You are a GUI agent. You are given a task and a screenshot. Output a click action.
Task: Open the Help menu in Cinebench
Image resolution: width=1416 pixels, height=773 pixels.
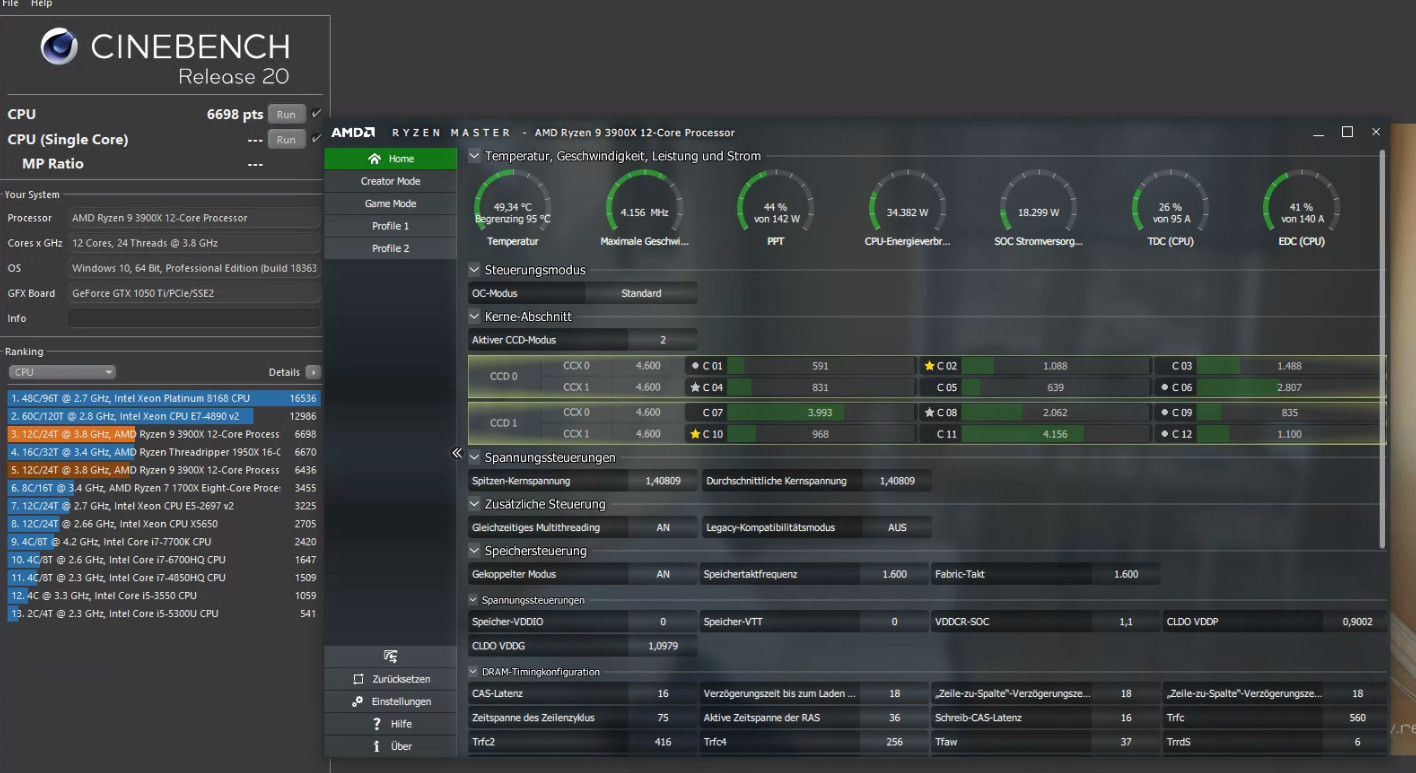41,4
